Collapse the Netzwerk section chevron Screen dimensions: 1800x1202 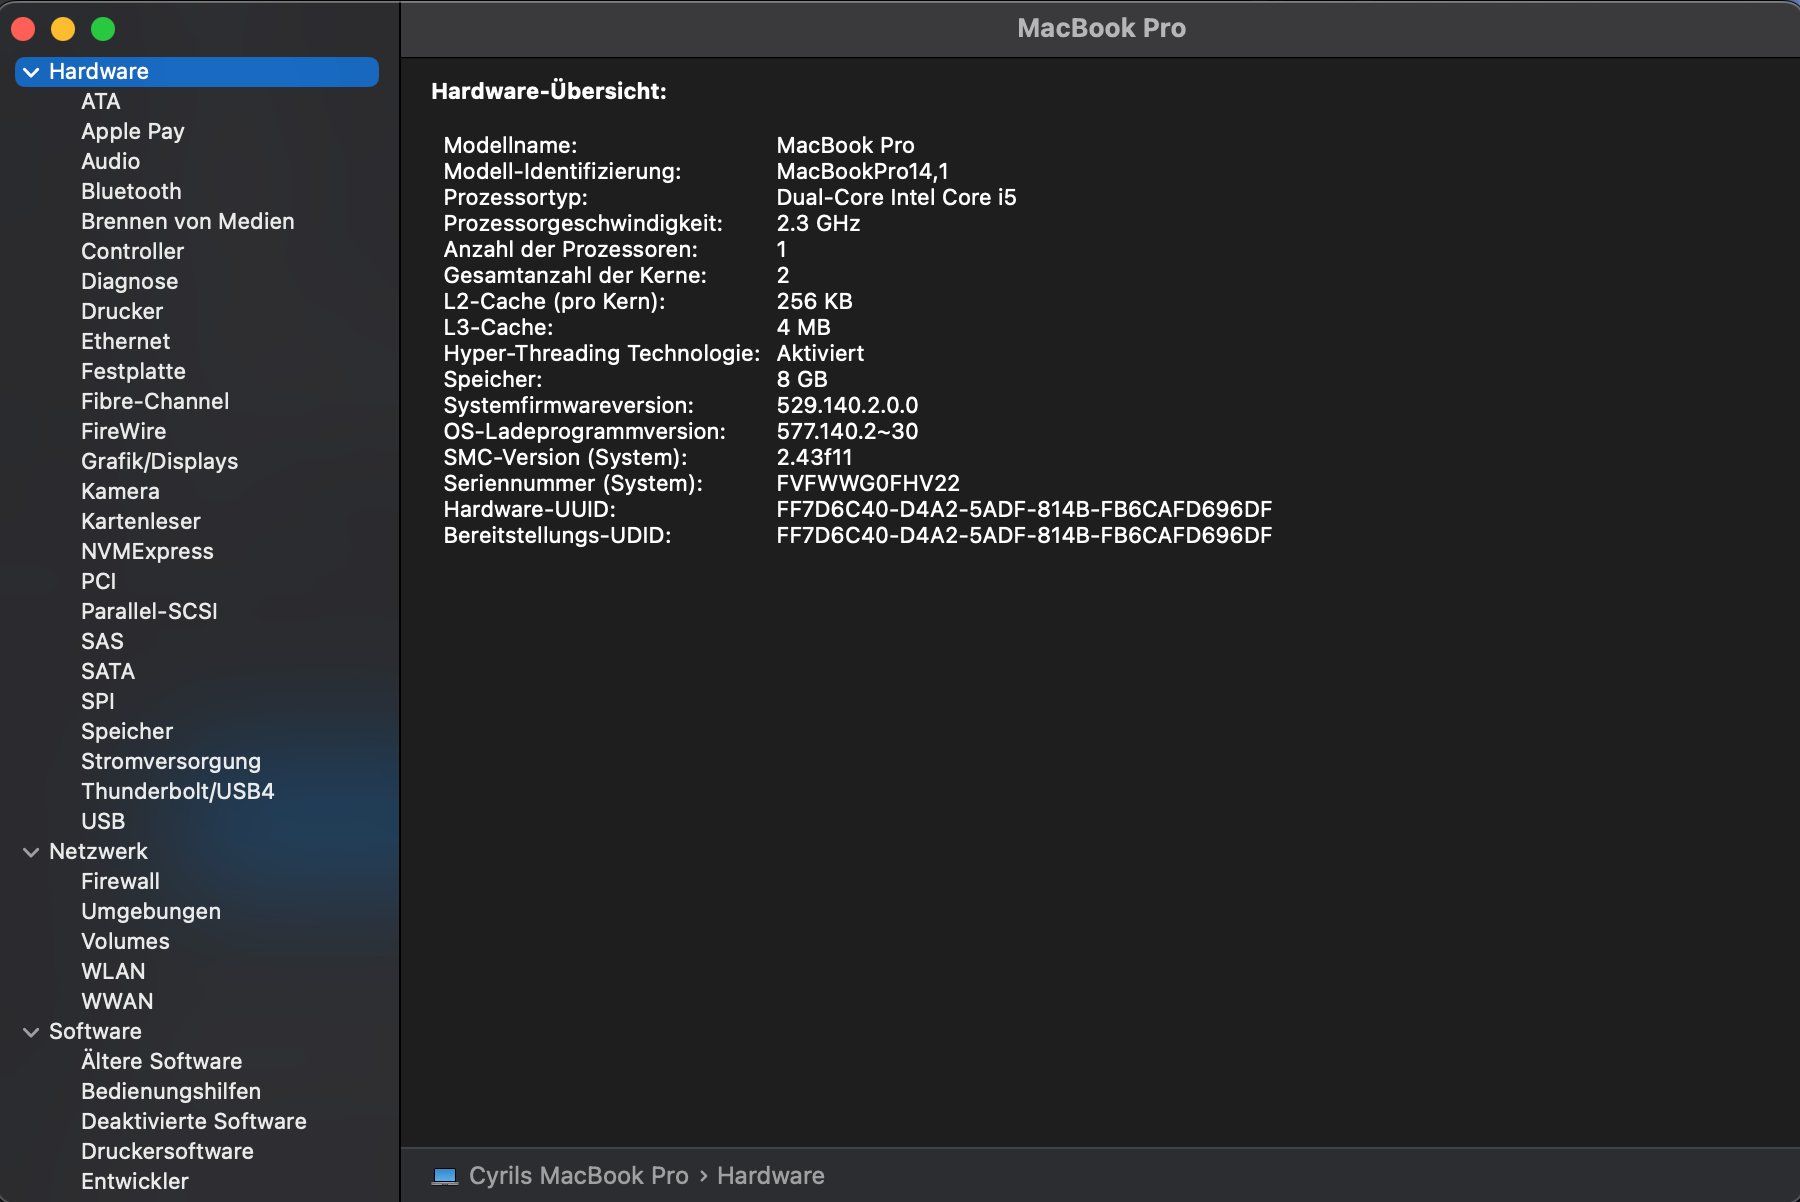point(31,852)
